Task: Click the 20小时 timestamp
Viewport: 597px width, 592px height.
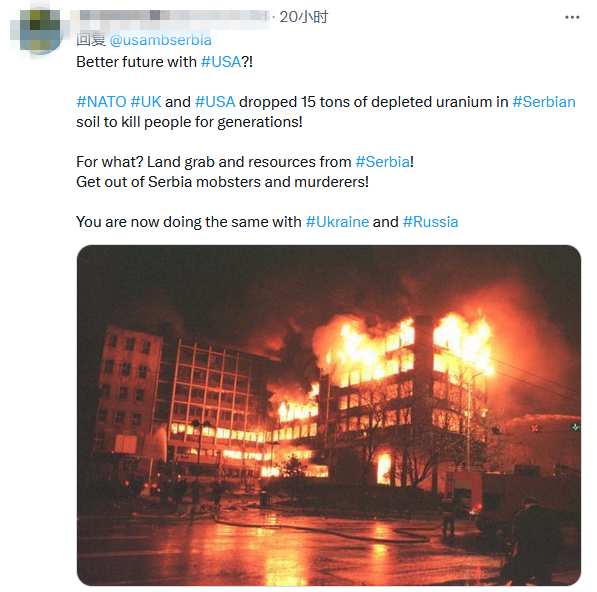Action: point(303,17)
